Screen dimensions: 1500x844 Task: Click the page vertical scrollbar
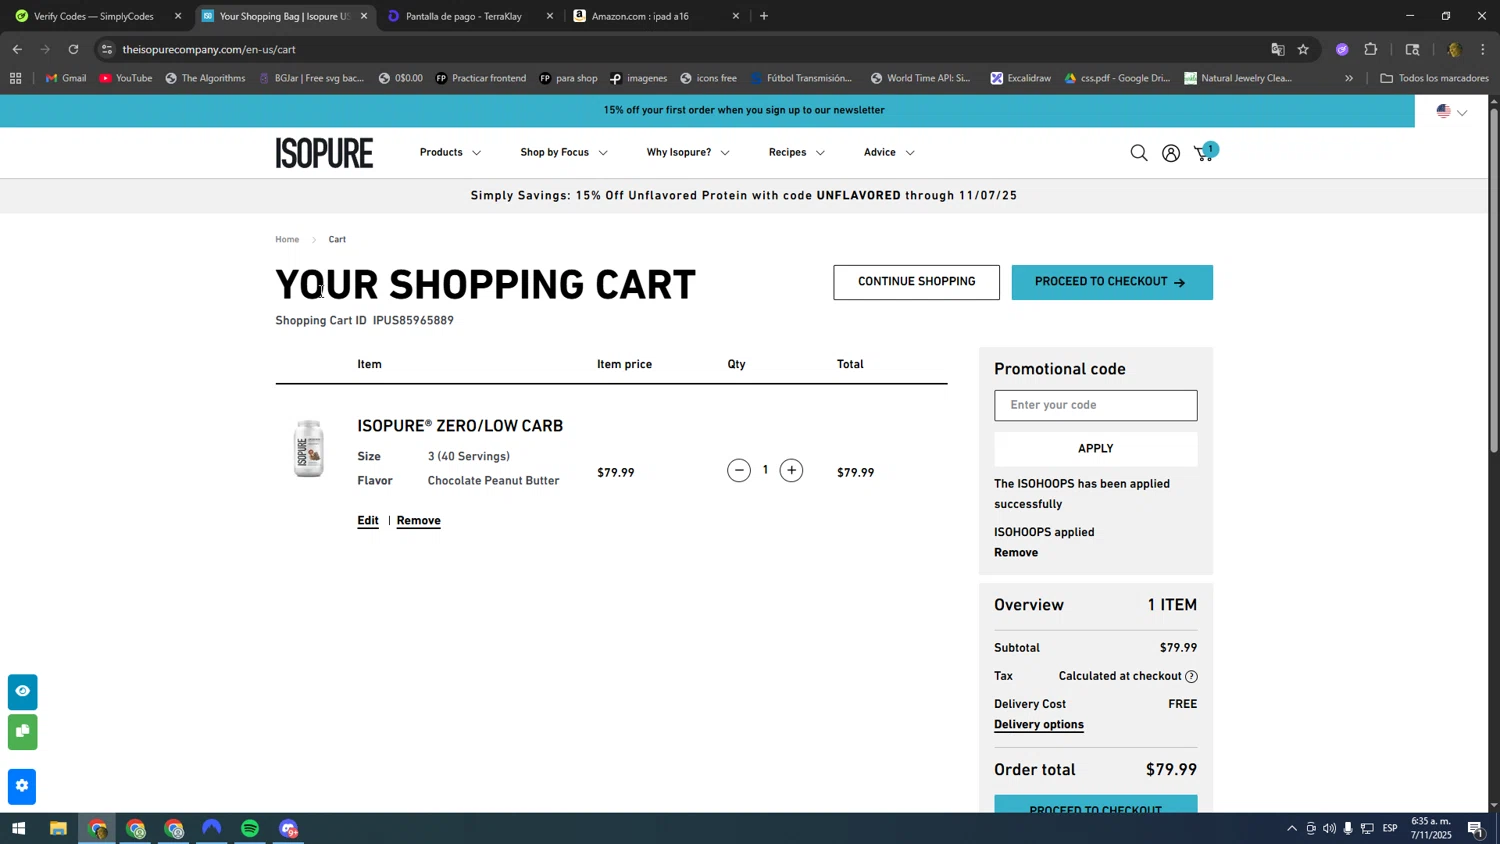(x=1494, y=280)
